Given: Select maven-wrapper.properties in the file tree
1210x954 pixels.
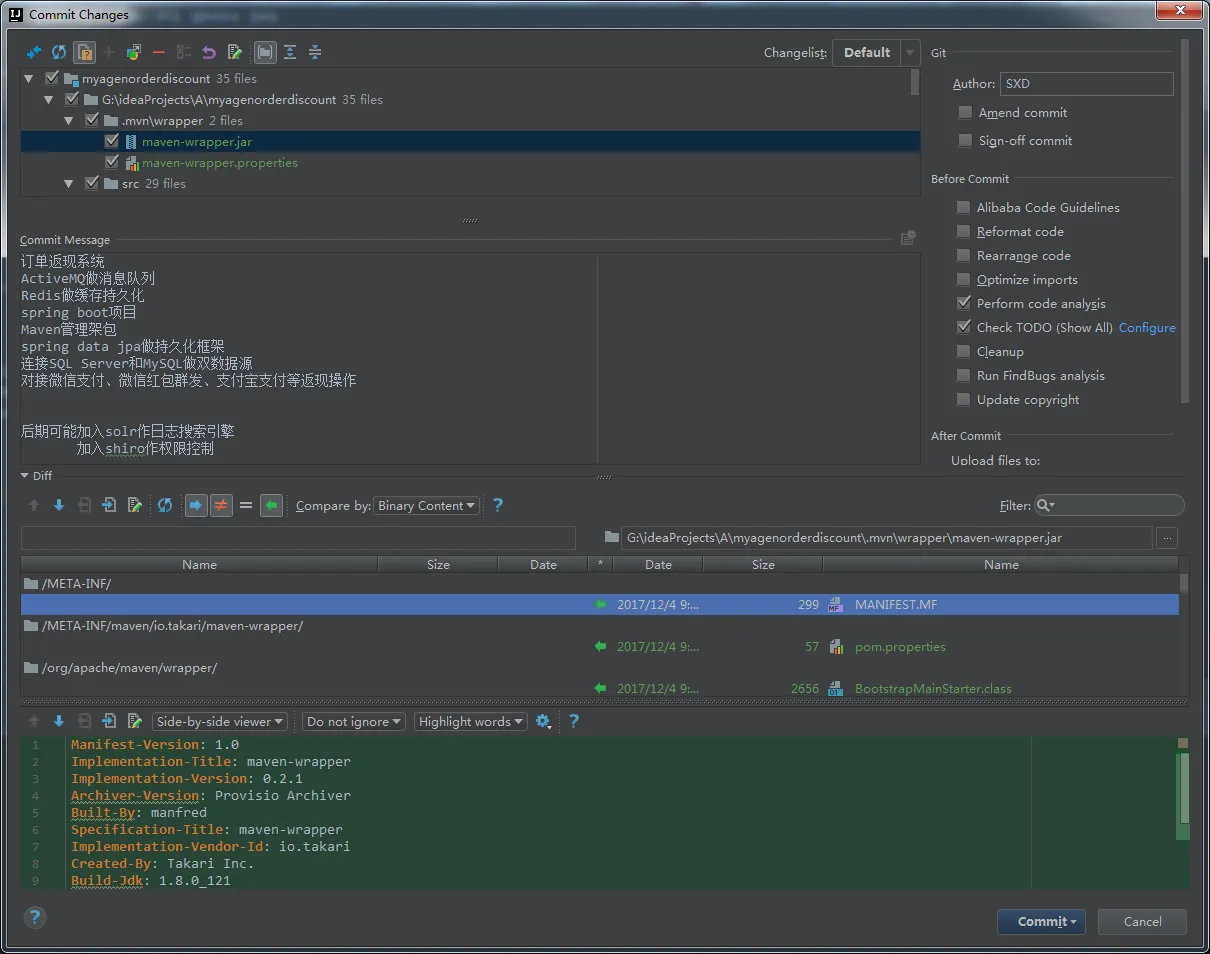Looking at the screenshot, I should click(x=219, y=163).
